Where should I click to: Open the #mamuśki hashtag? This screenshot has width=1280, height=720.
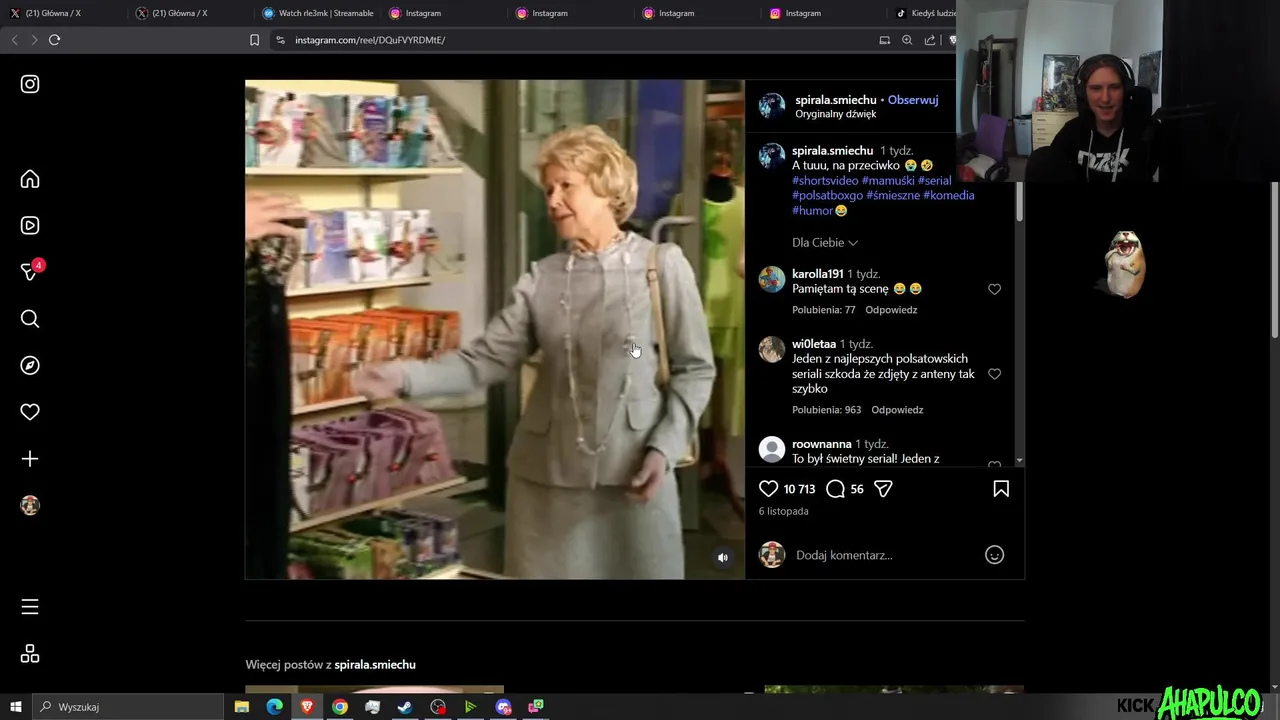pos(888,181)
